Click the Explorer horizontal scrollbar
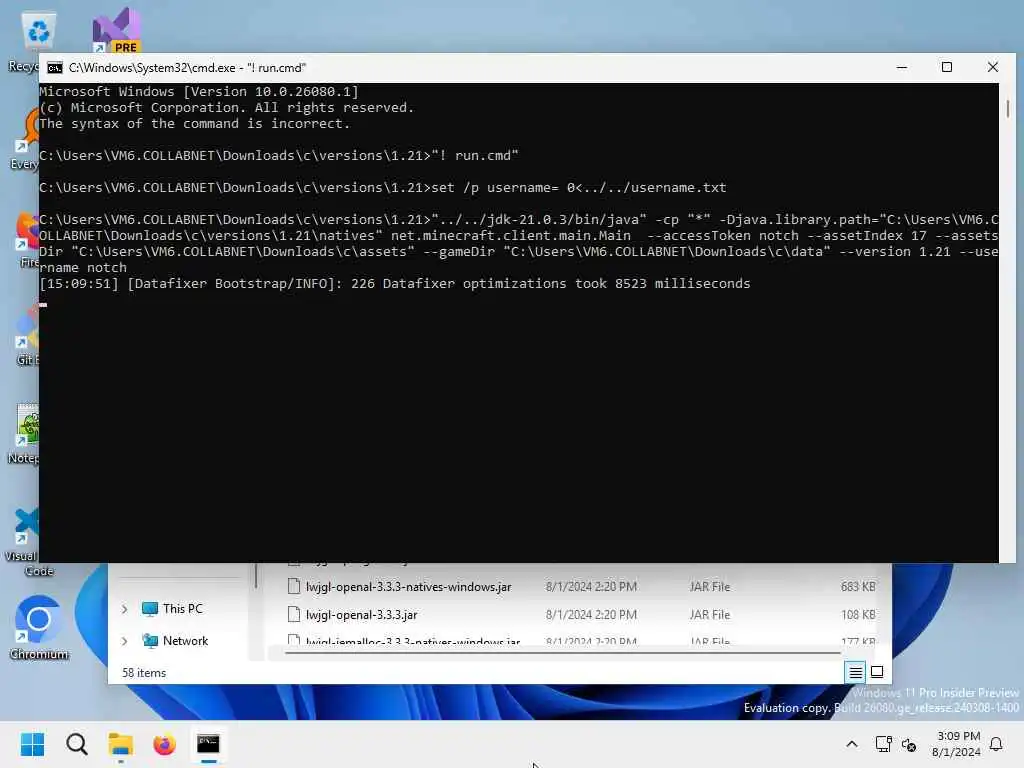 point(563,652)
